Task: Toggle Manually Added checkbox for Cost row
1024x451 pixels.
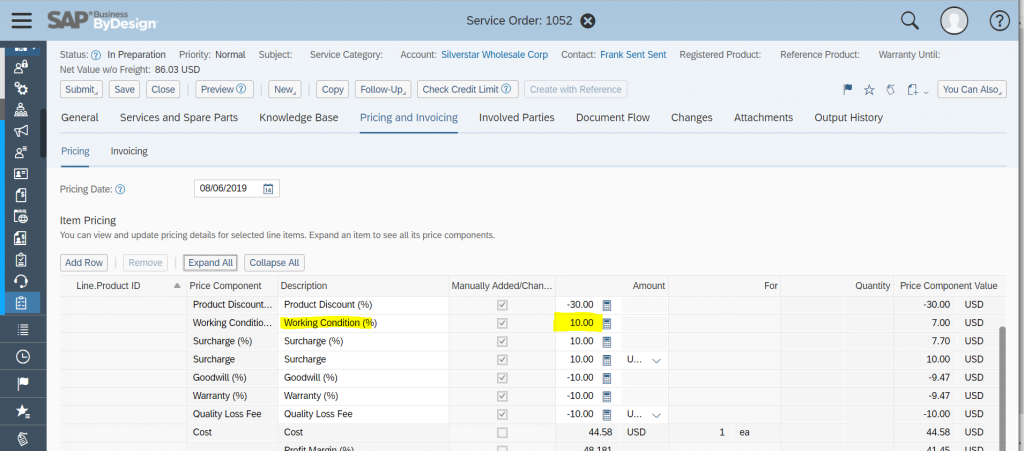Action: pos(502,433)
